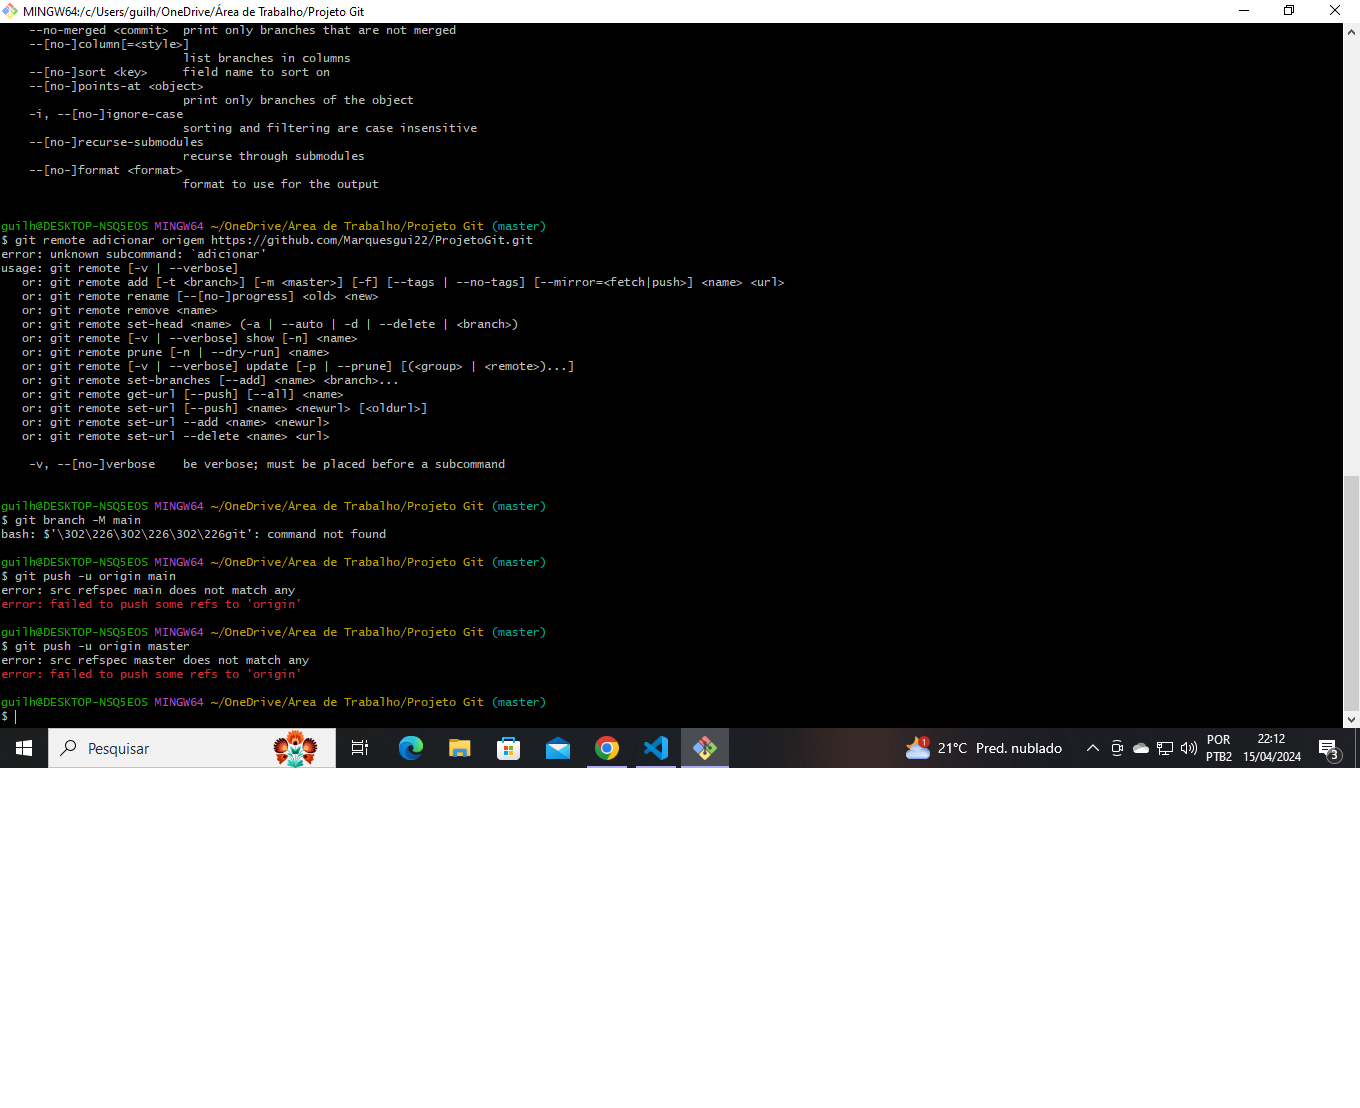Image resolution: width=1360 pixels, height=1108 pixels.
Task: Click 'src refspec main does not match any'
Action: (148, 590)
